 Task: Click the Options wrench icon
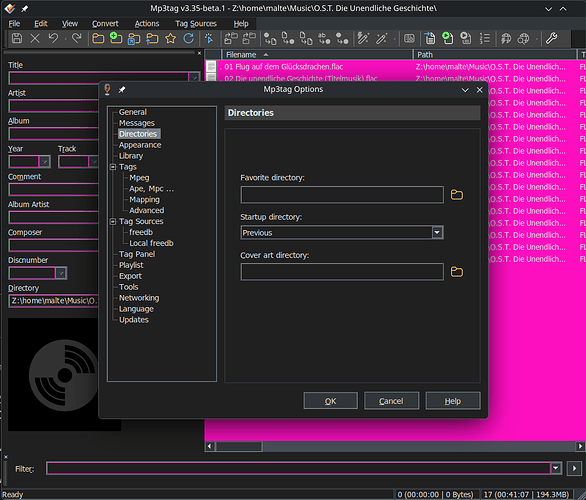[552, 38]
